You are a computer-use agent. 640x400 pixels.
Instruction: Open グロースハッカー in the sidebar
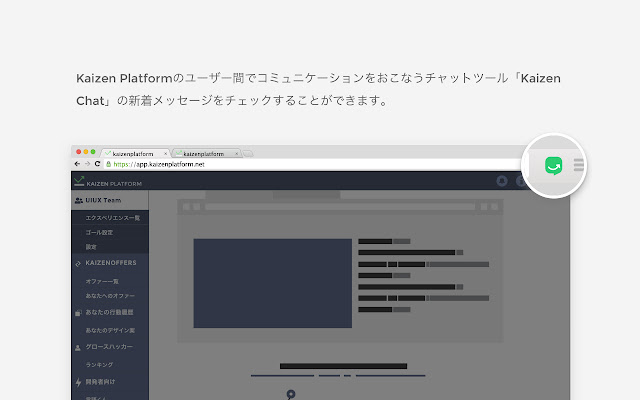[x=109, y=347]
